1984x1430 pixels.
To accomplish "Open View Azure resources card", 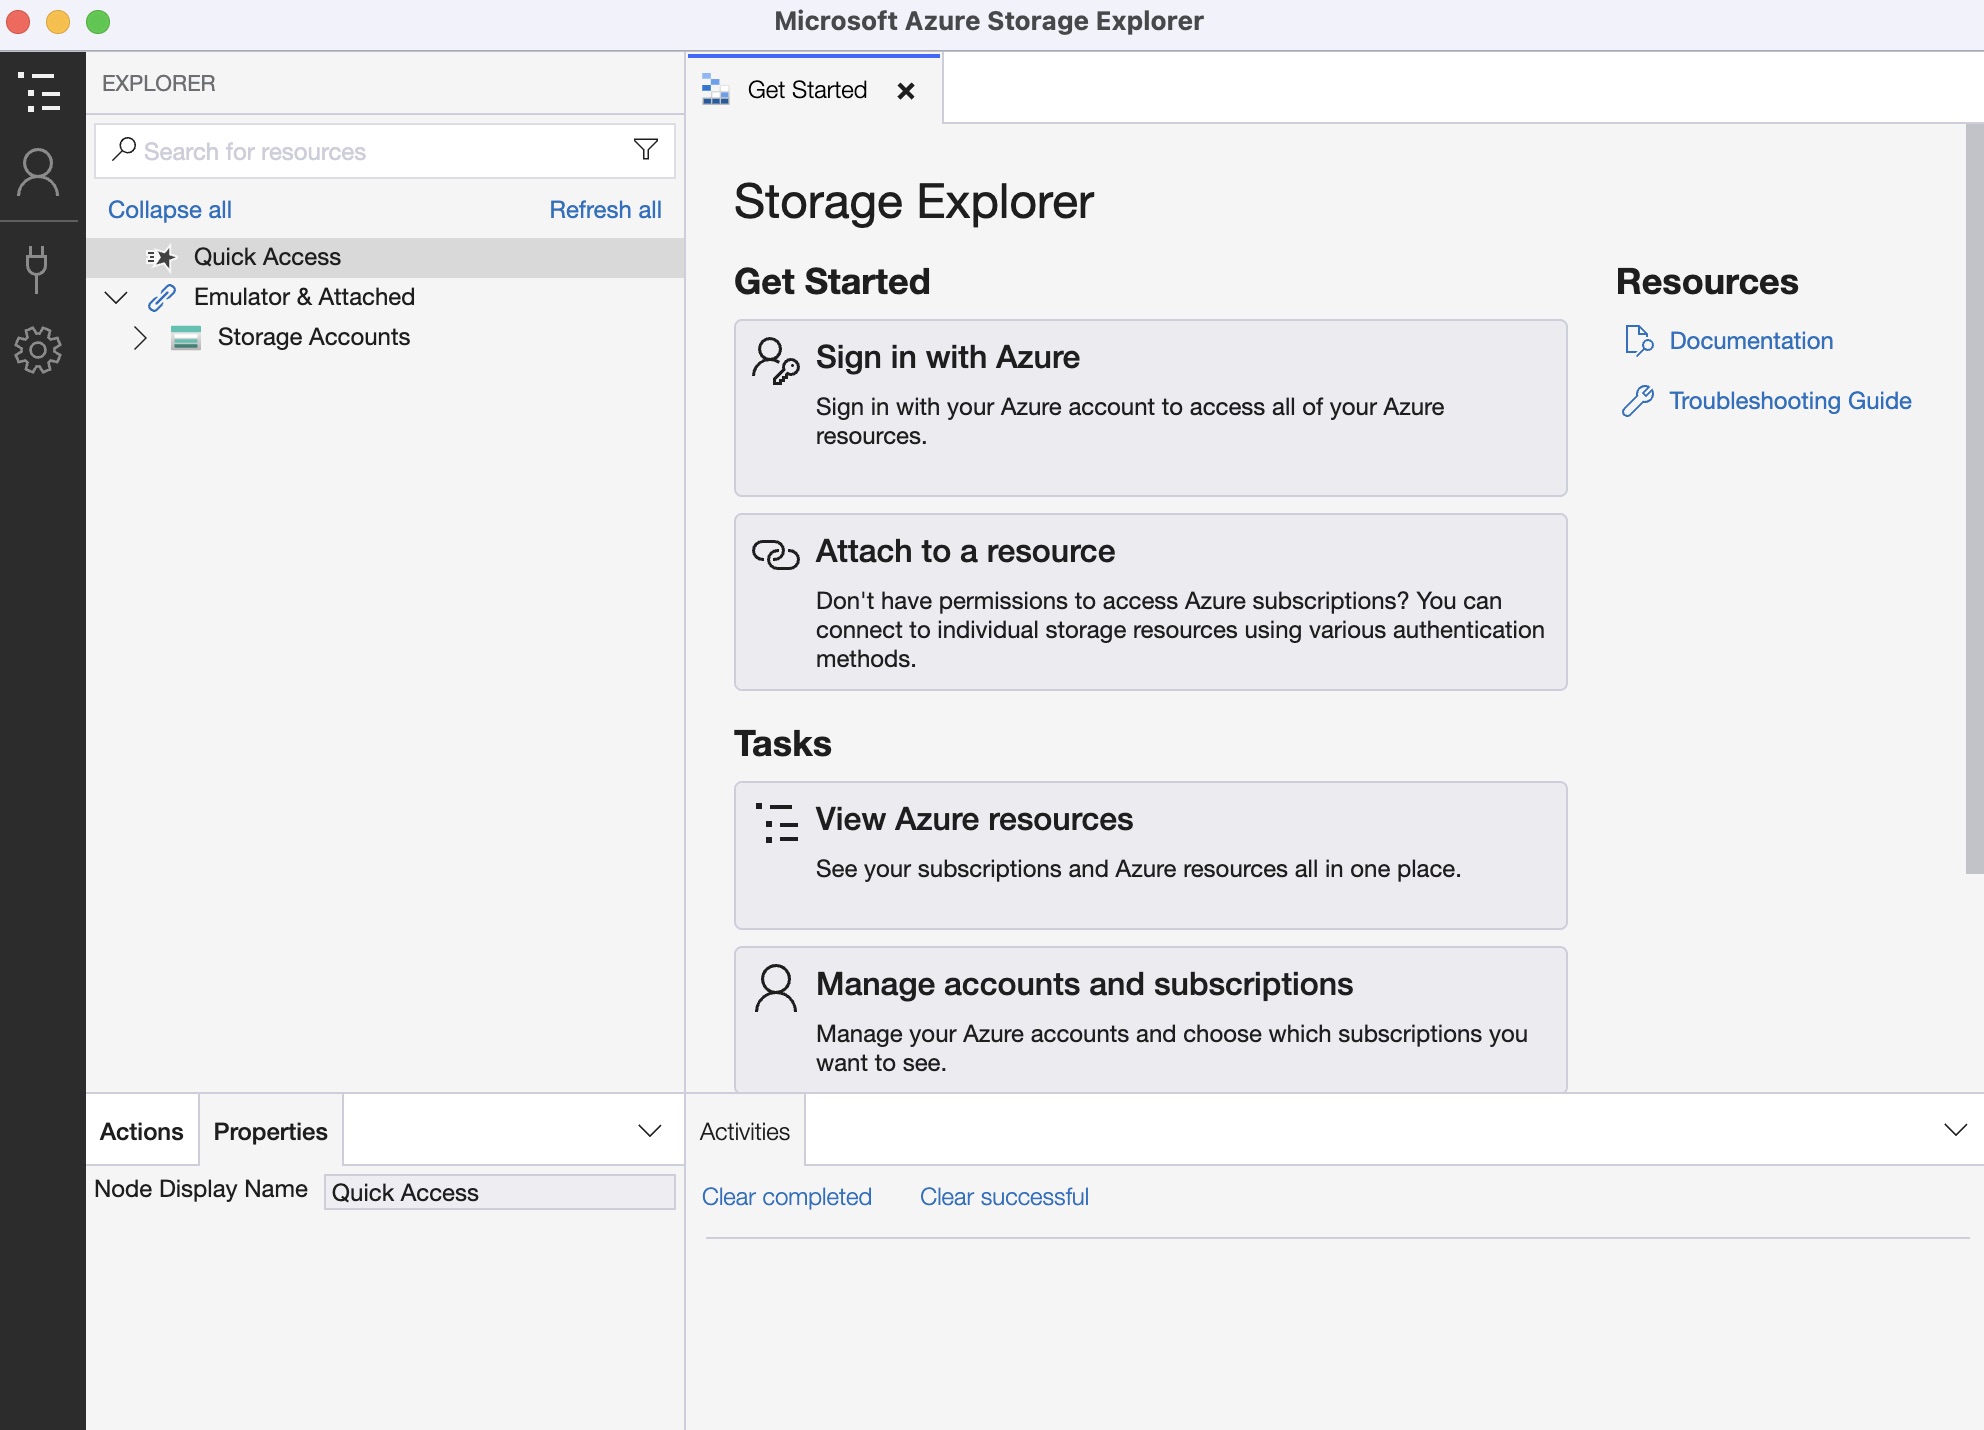I will point(1150,856).
